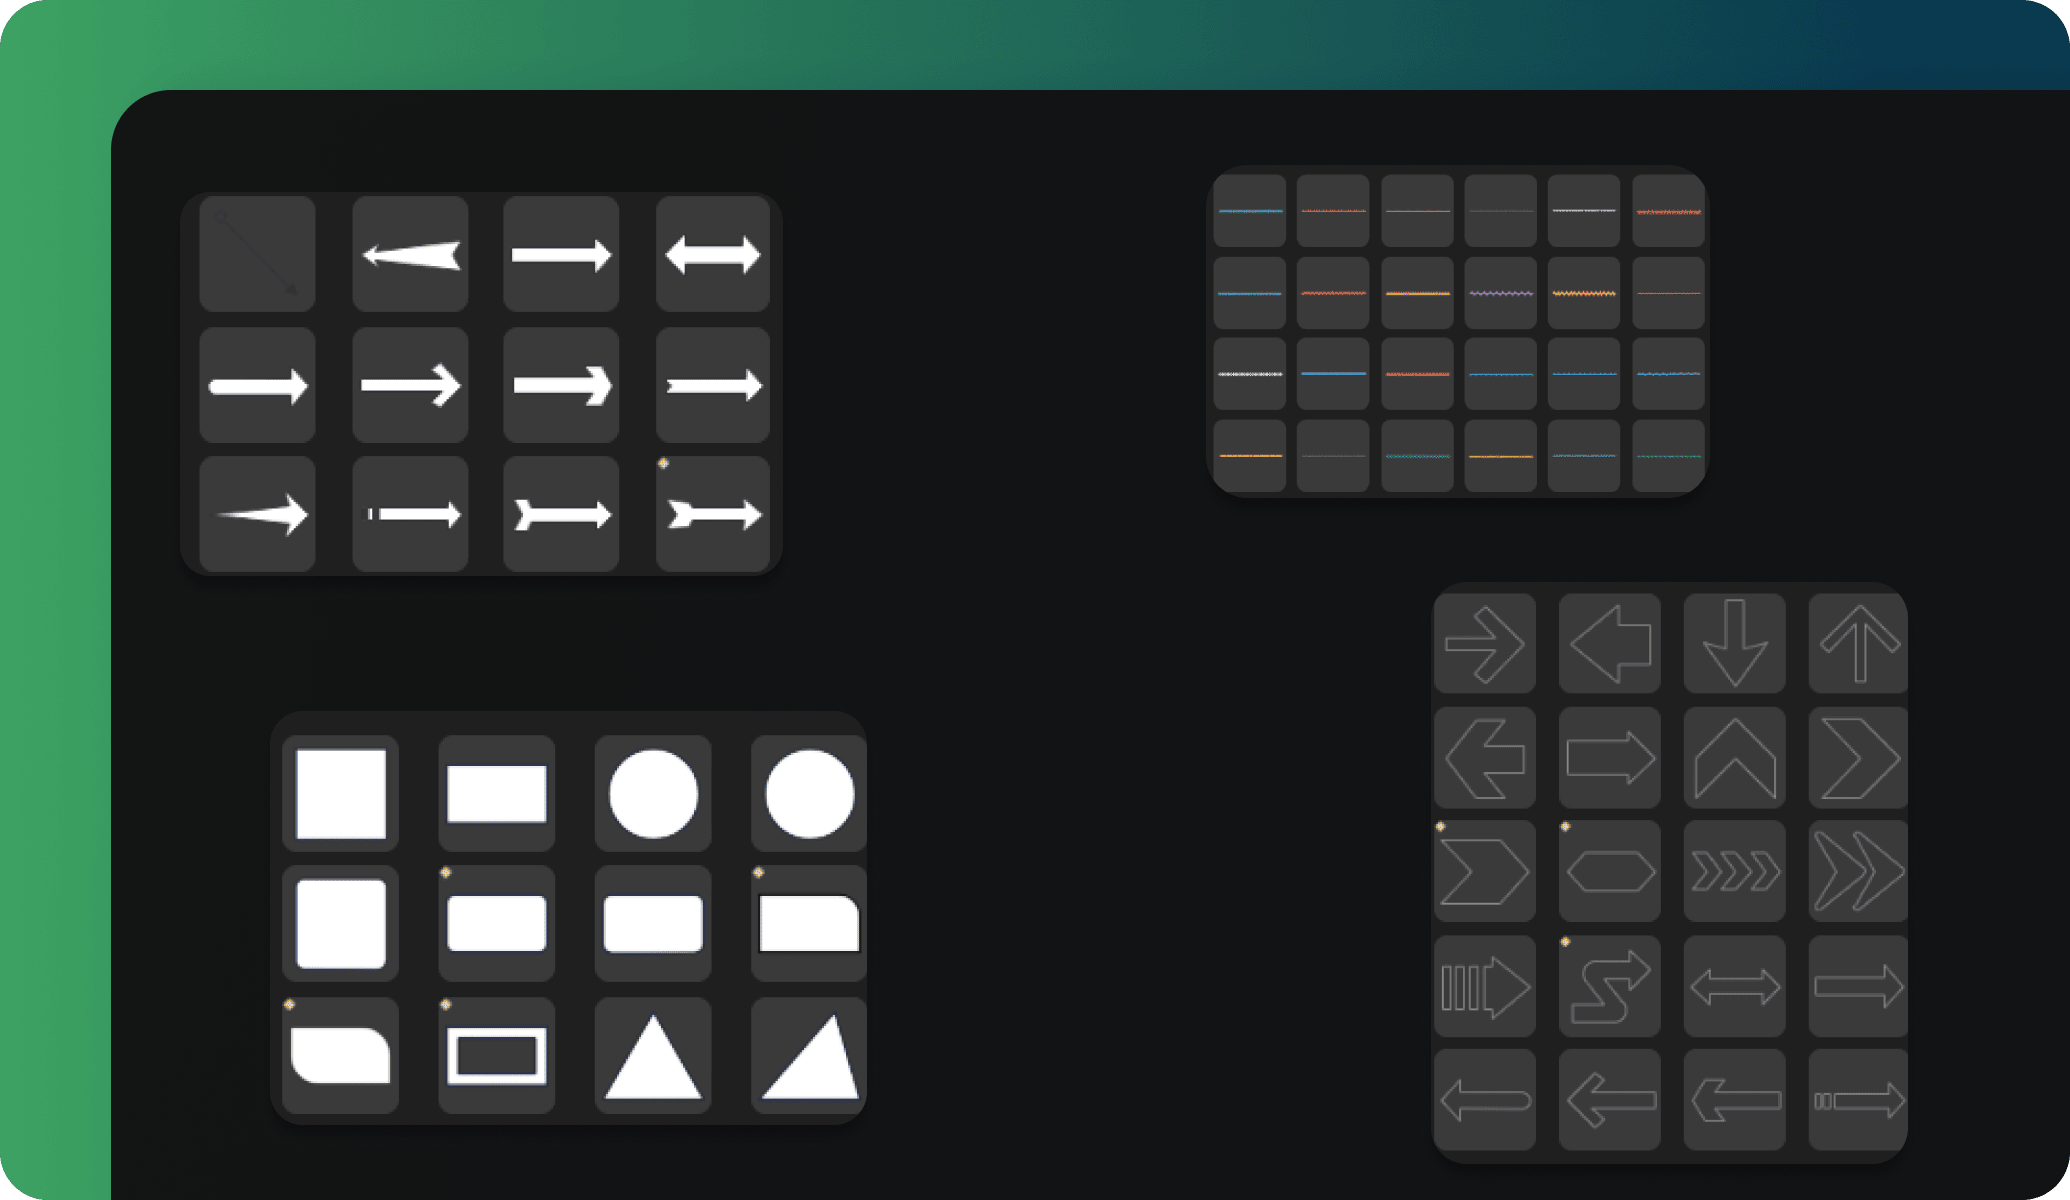2070x1200 pixels.
Task: Pick the double curved chevrons outline
Action: point(1858,872)
